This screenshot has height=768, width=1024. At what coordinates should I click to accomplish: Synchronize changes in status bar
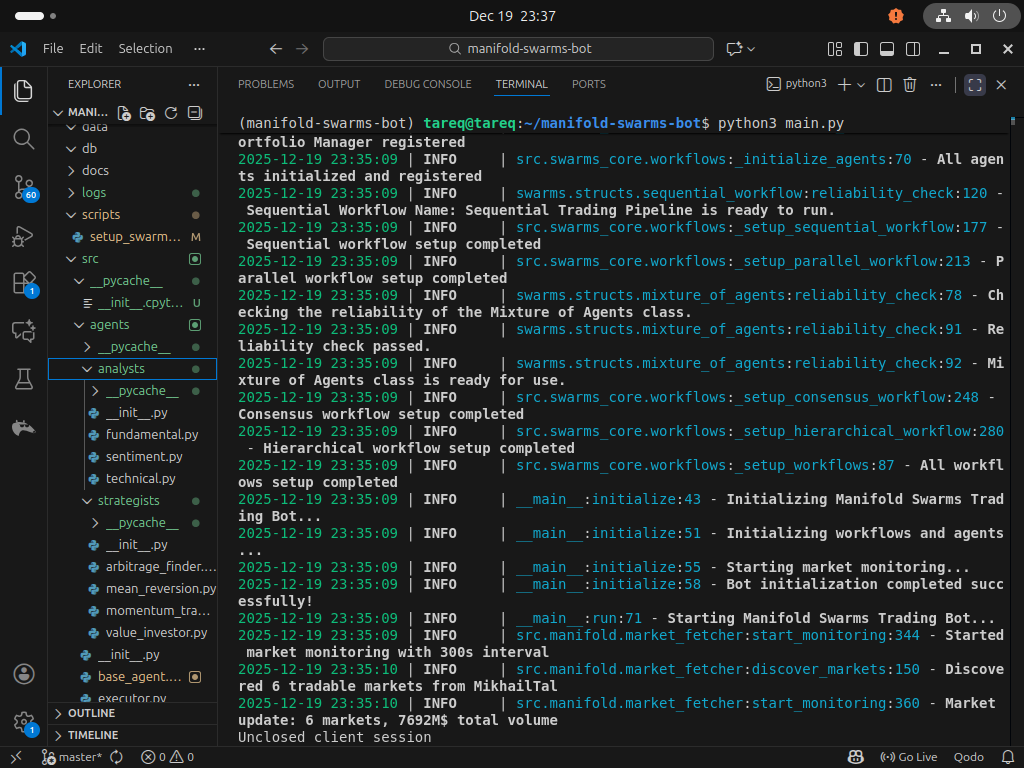click(x=116, y=758)
